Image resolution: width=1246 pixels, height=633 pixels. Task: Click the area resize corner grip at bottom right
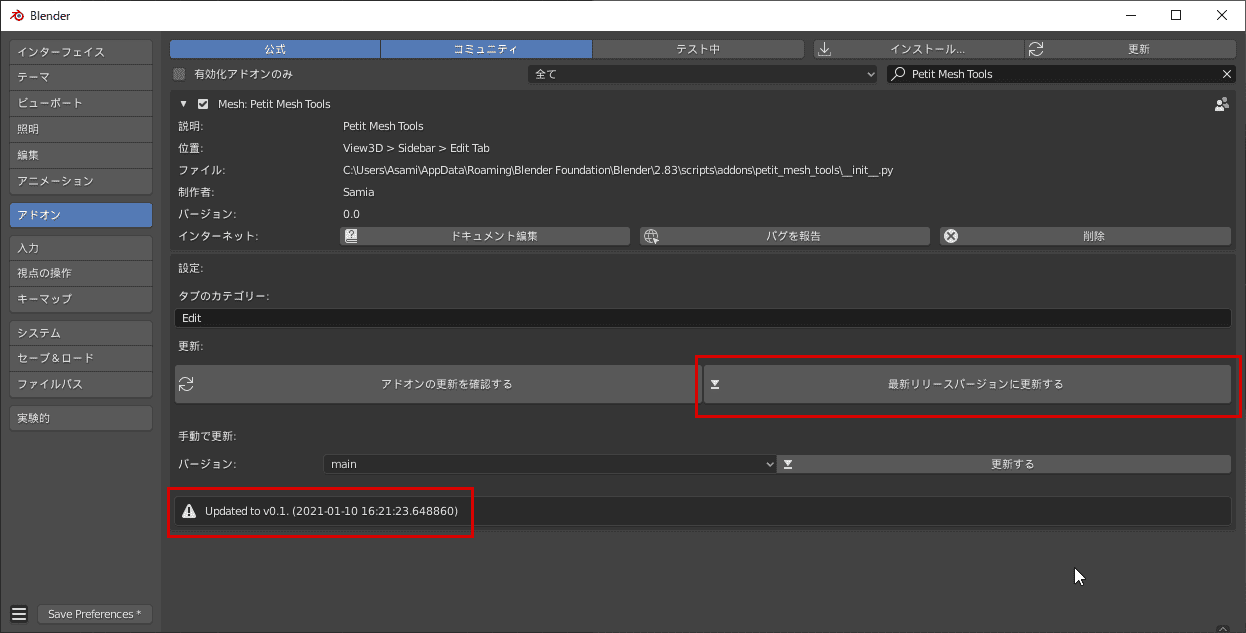tap(1222, 627)
